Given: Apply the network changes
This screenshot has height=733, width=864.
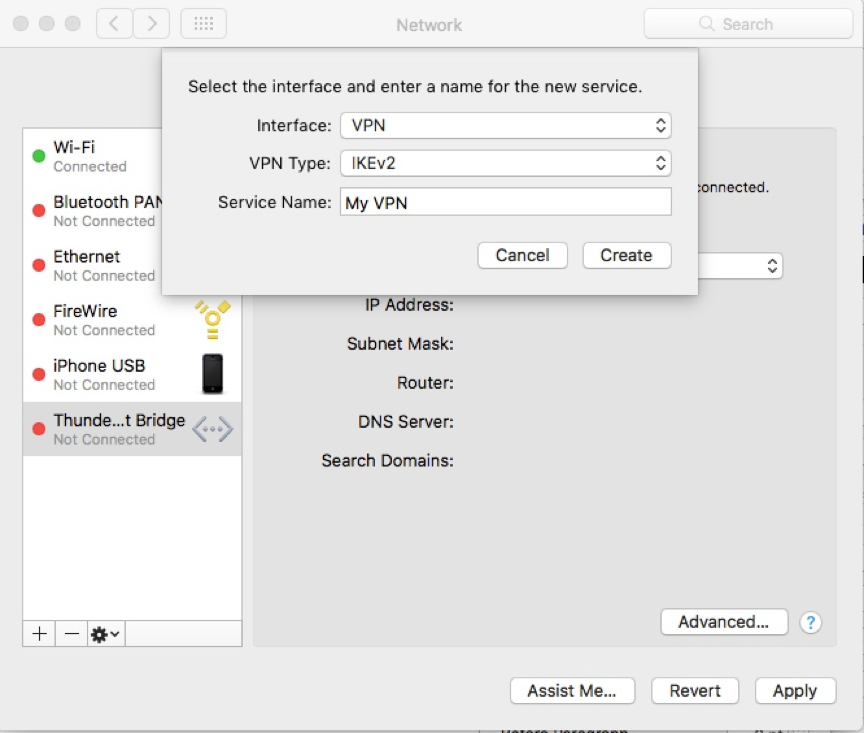Looking at the screenshot, I should 795,691.
